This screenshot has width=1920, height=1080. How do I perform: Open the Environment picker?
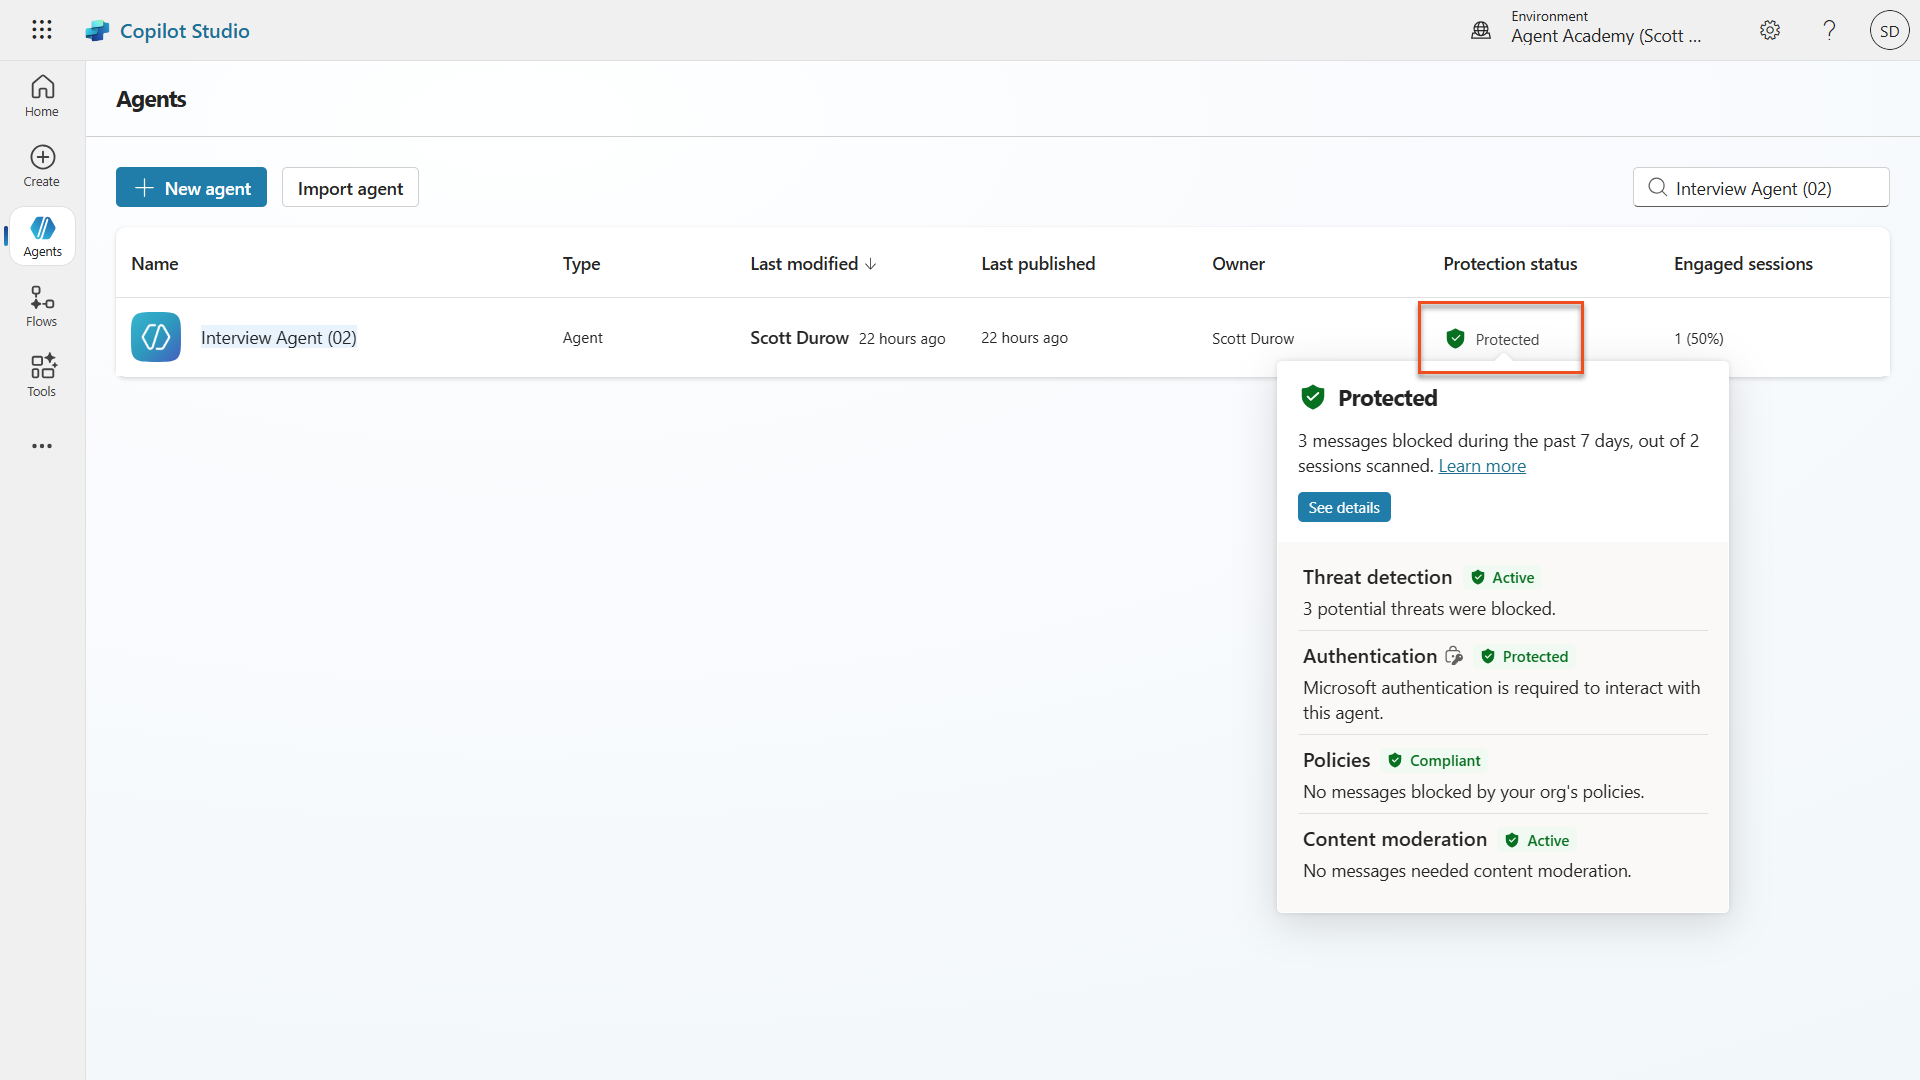(x=1590, y=30)
